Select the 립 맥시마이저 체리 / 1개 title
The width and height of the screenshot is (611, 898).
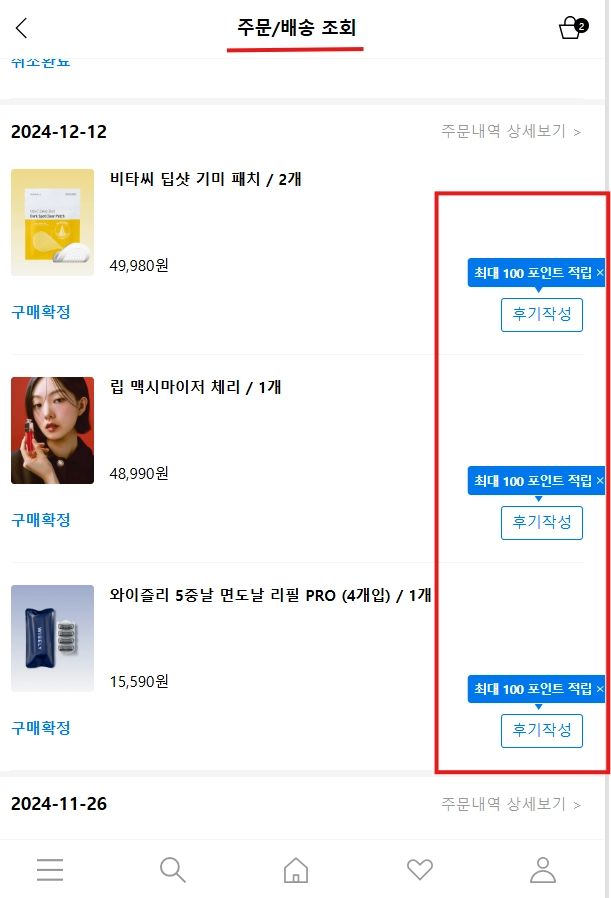(195, 387)
